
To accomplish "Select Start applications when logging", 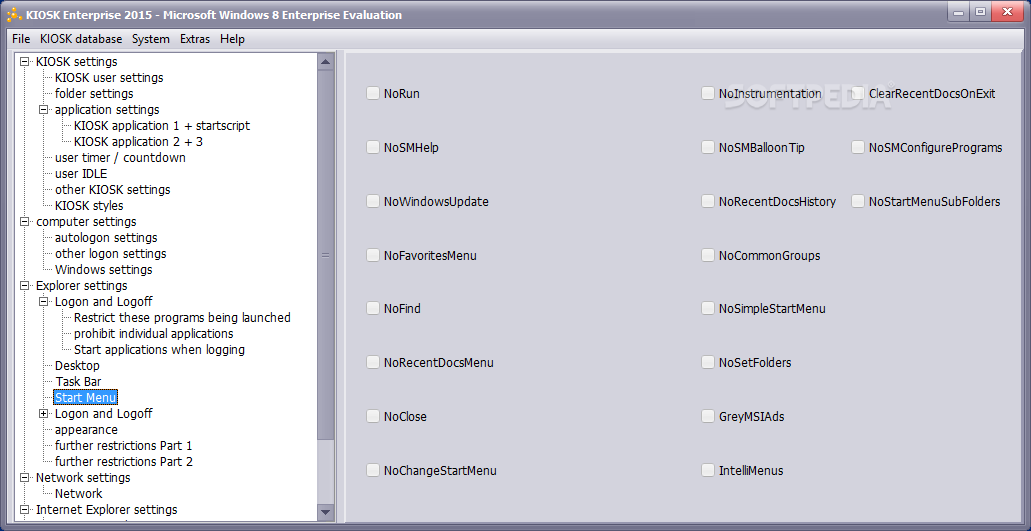I will pyautogui.click(x=159, y=350).
